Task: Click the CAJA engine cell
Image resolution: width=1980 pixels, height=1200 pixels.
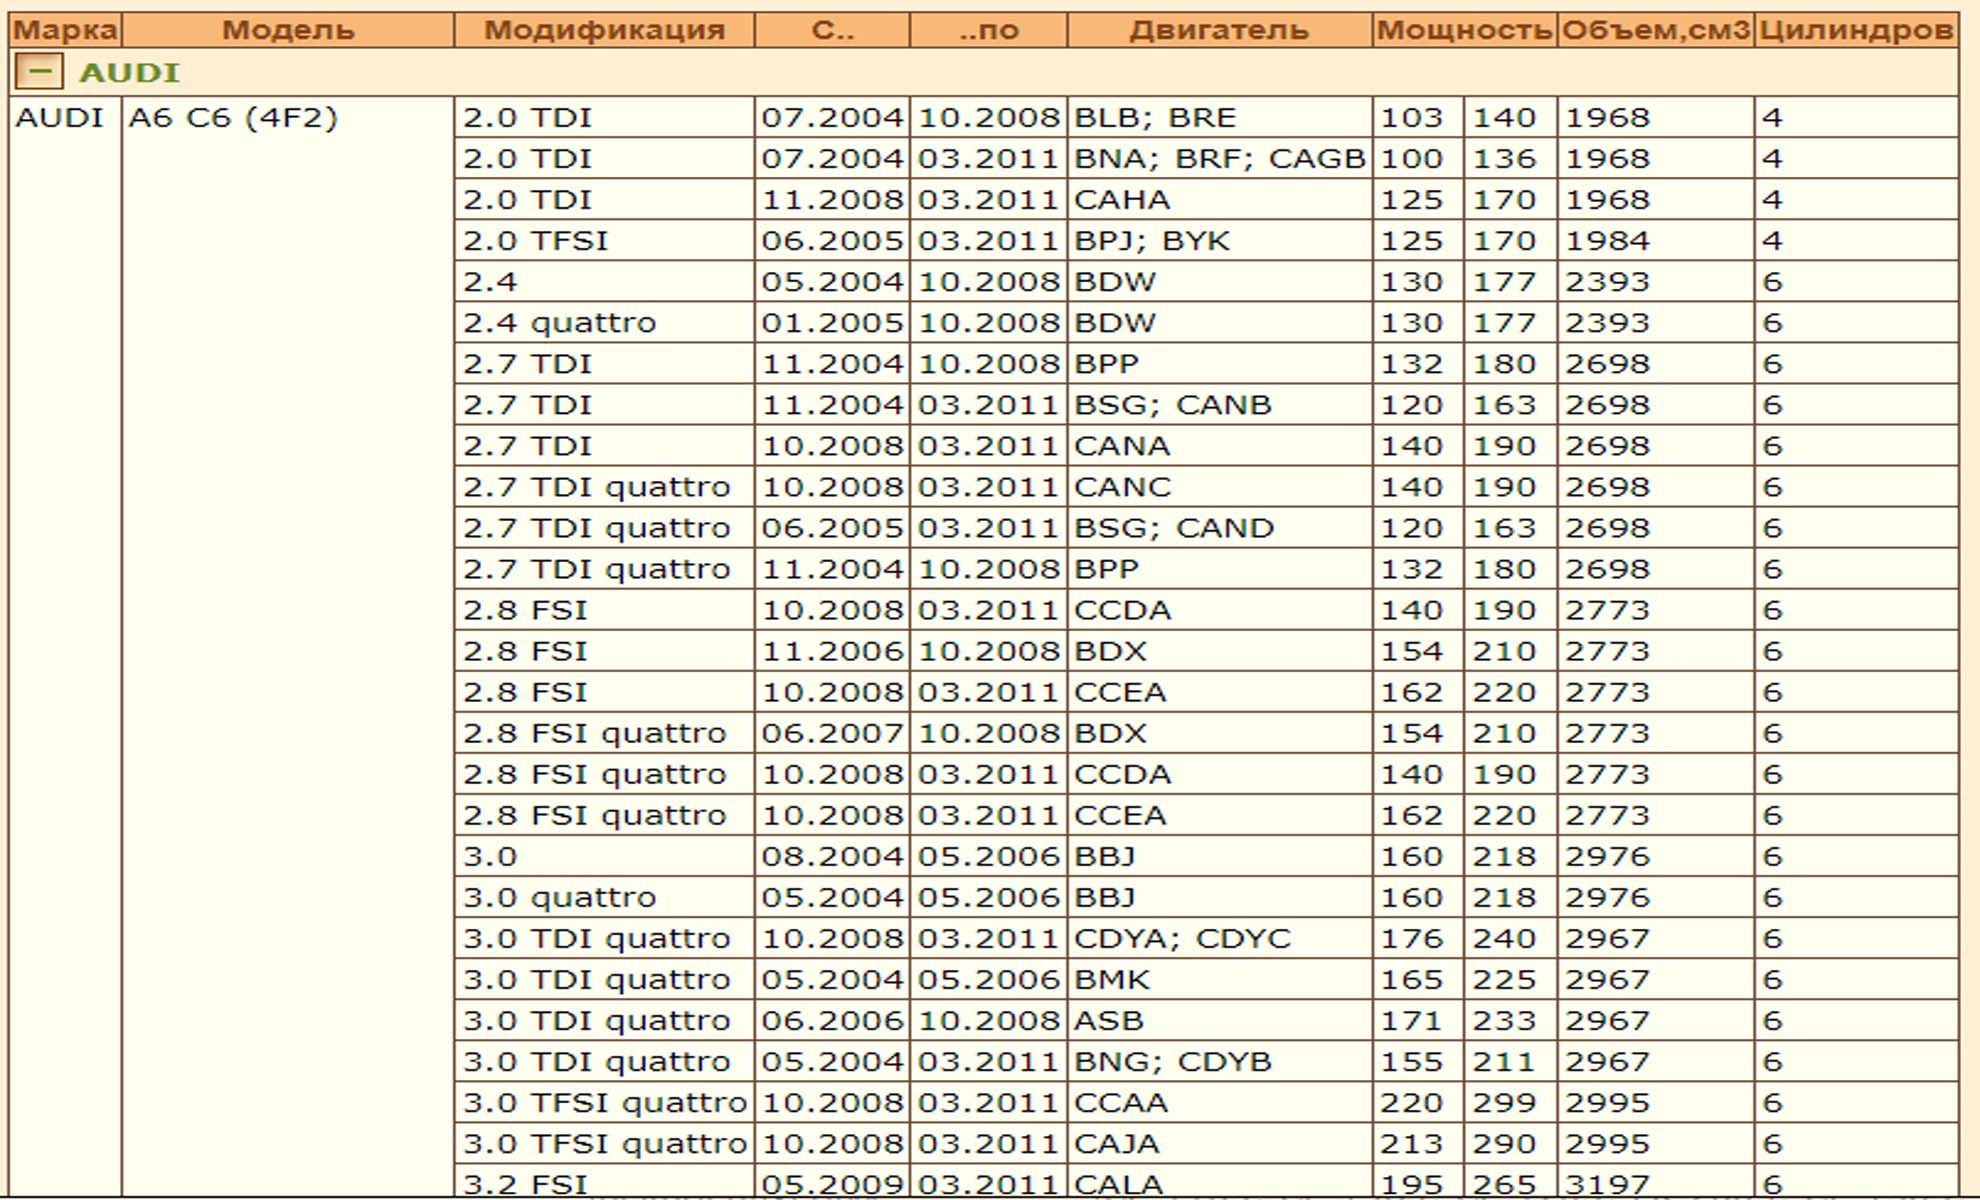Action: click(1116, 1144)
